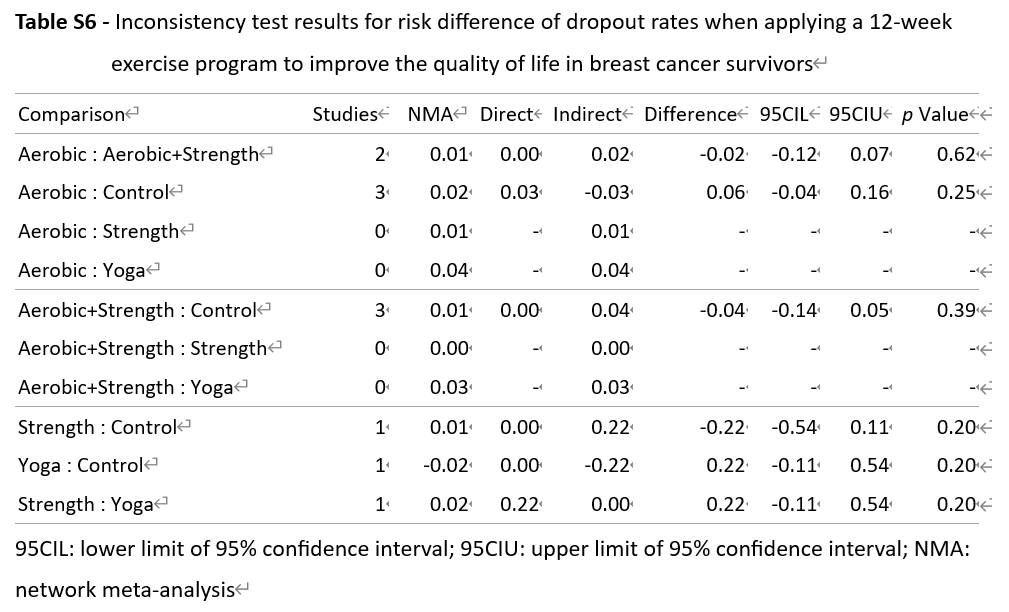The height and width of the screenshot is (612, 1009).
Task: Click the '95CIL: lower limit' footnote text
Action: [100, 549]
